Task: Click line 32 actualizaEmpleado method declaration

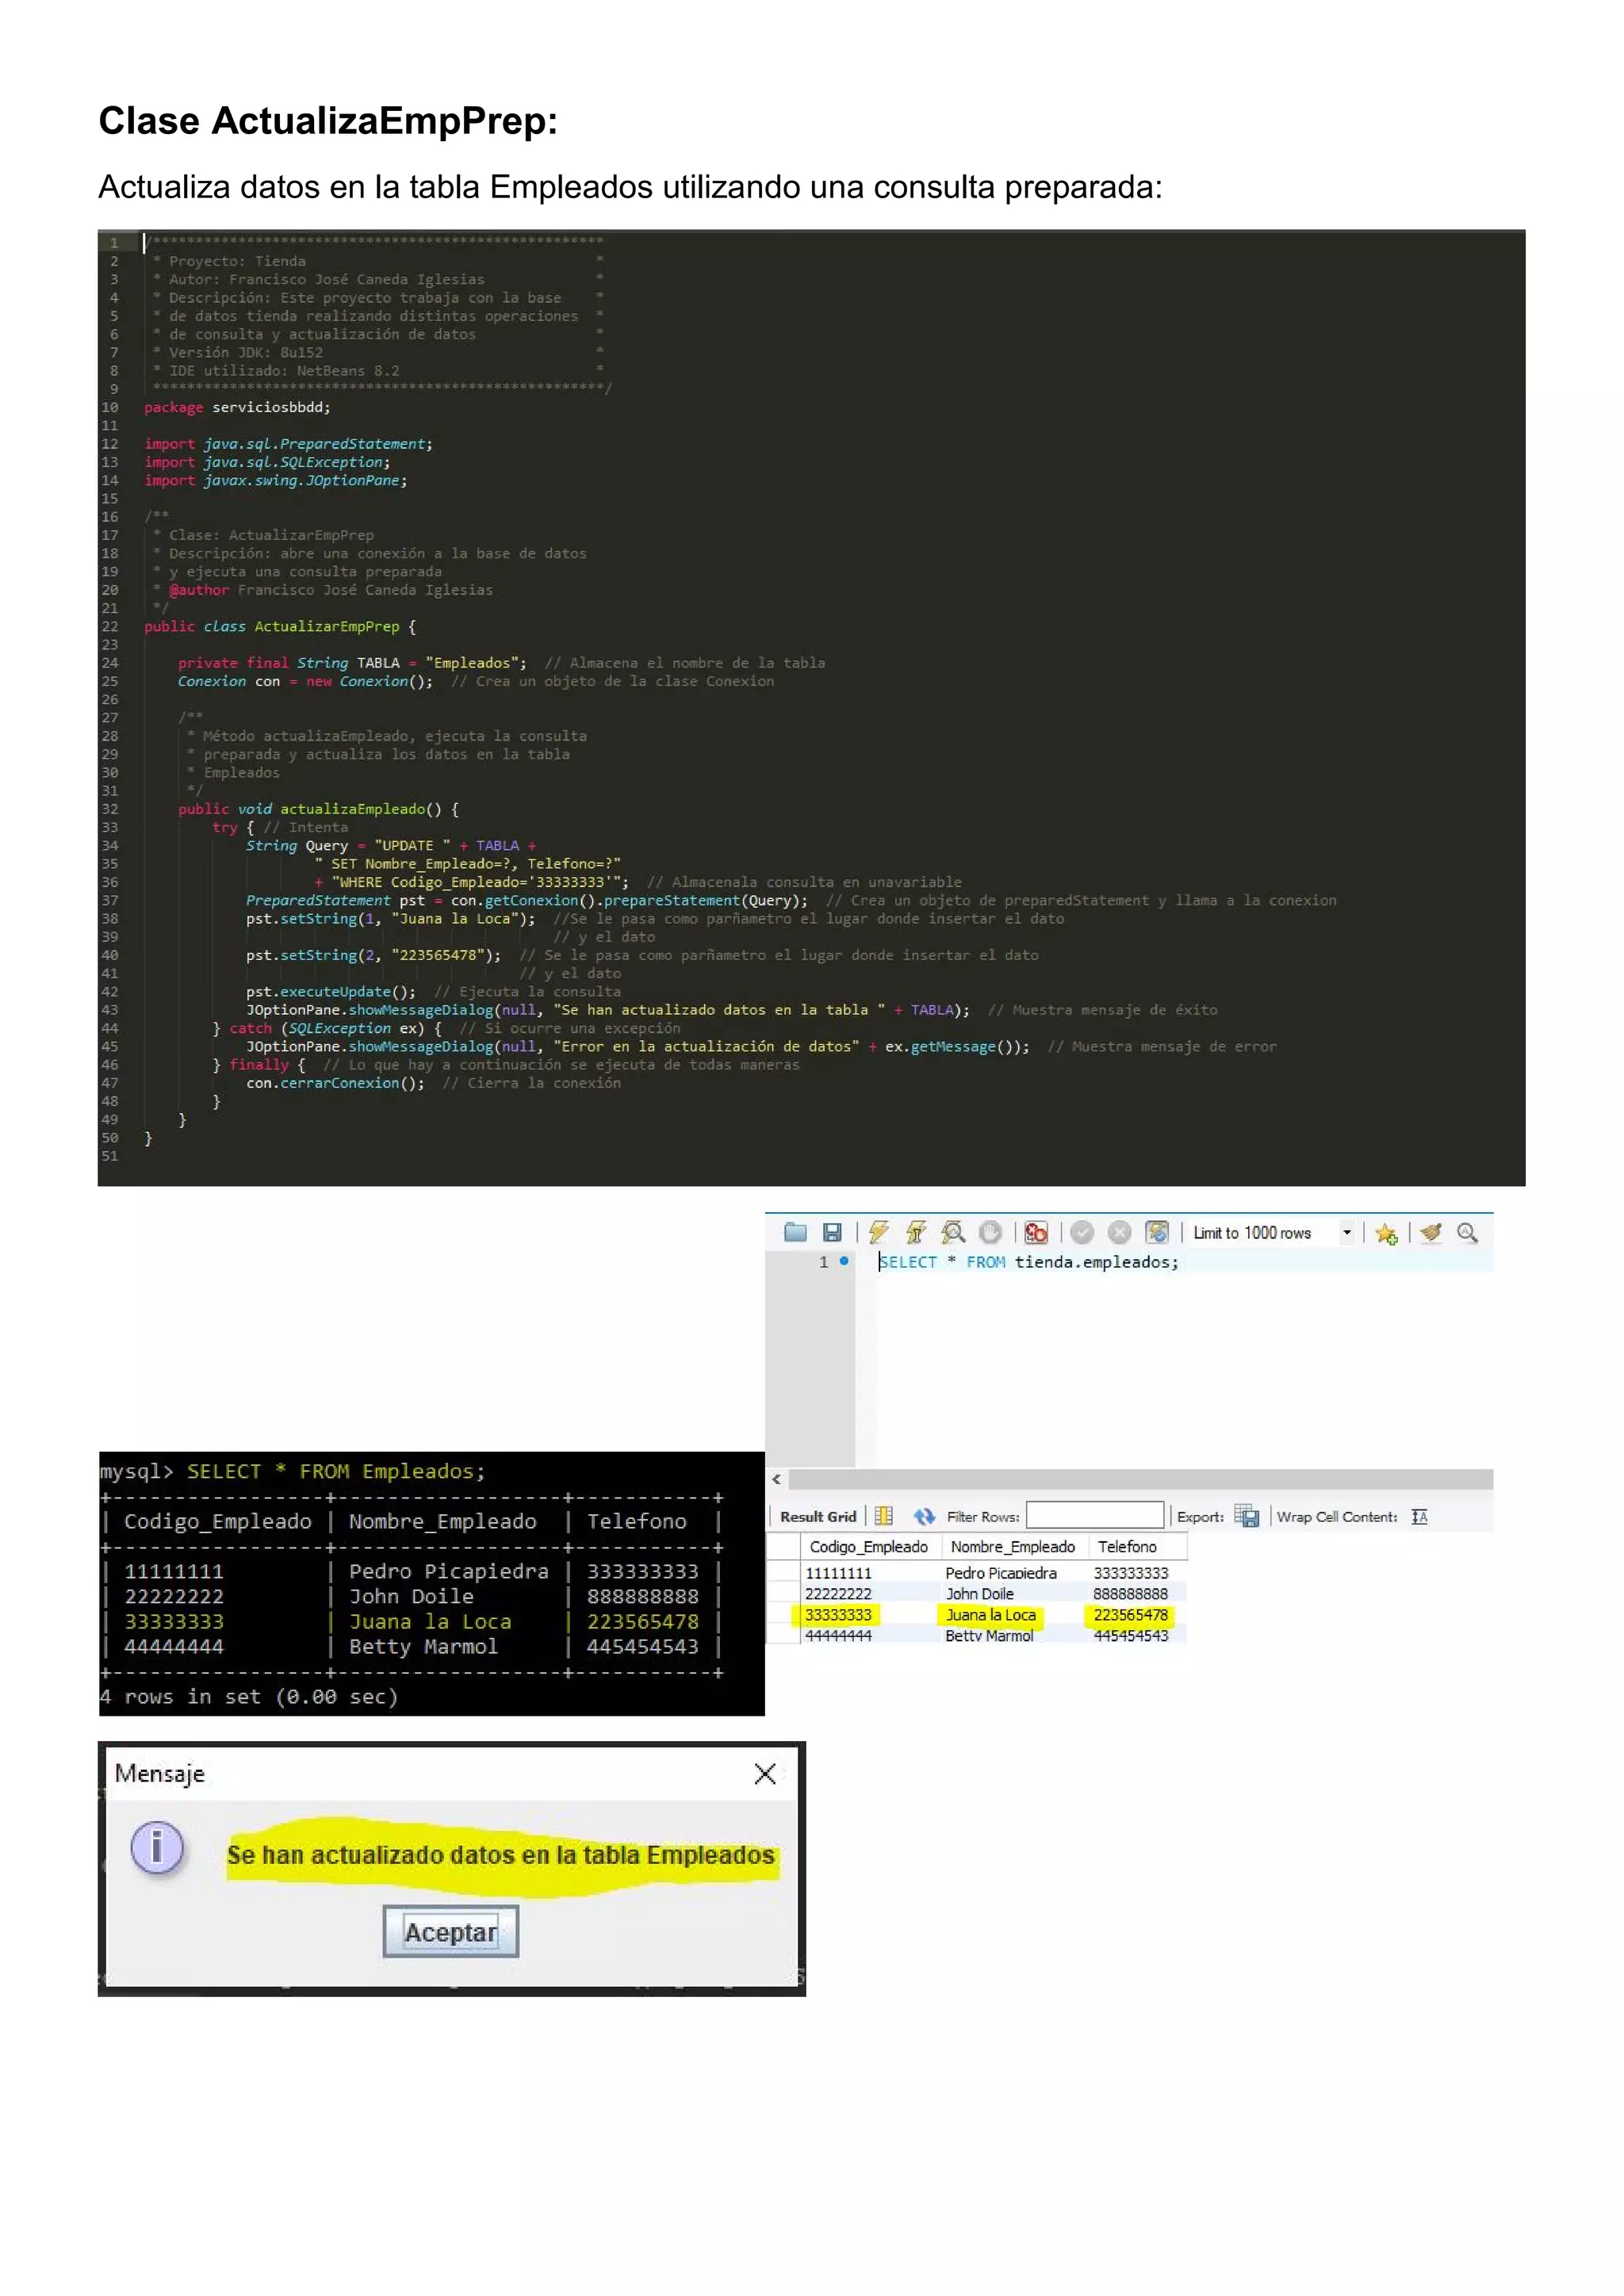Action: (x=318, y=809)
